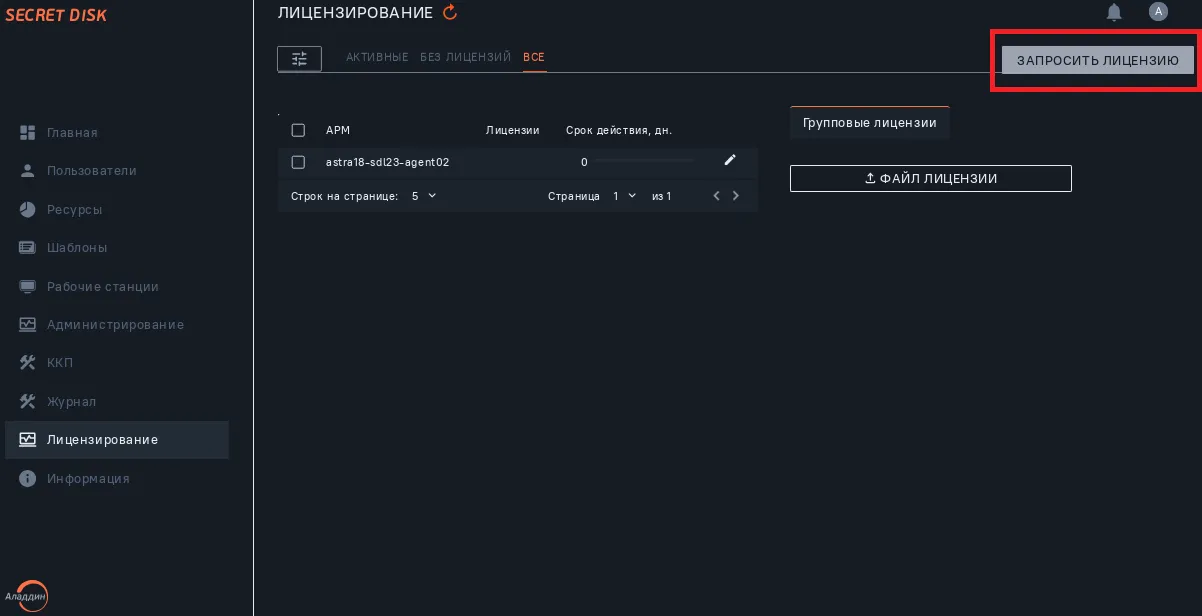Open the rows per page dropdown
Viewport: 1202px width, 616px height.
[424, 196]
